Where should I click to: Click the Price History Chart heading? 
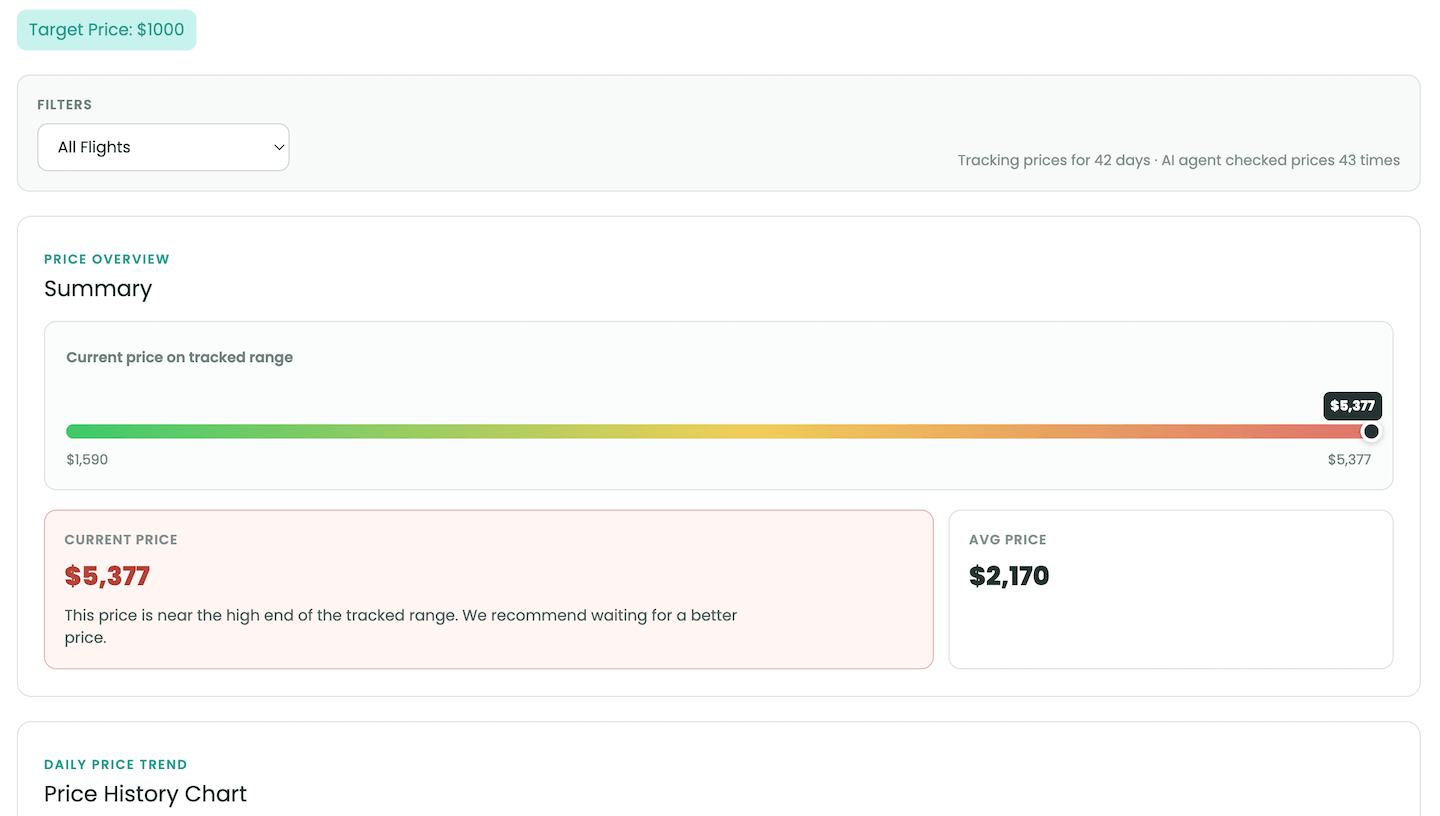coord(145,794)
